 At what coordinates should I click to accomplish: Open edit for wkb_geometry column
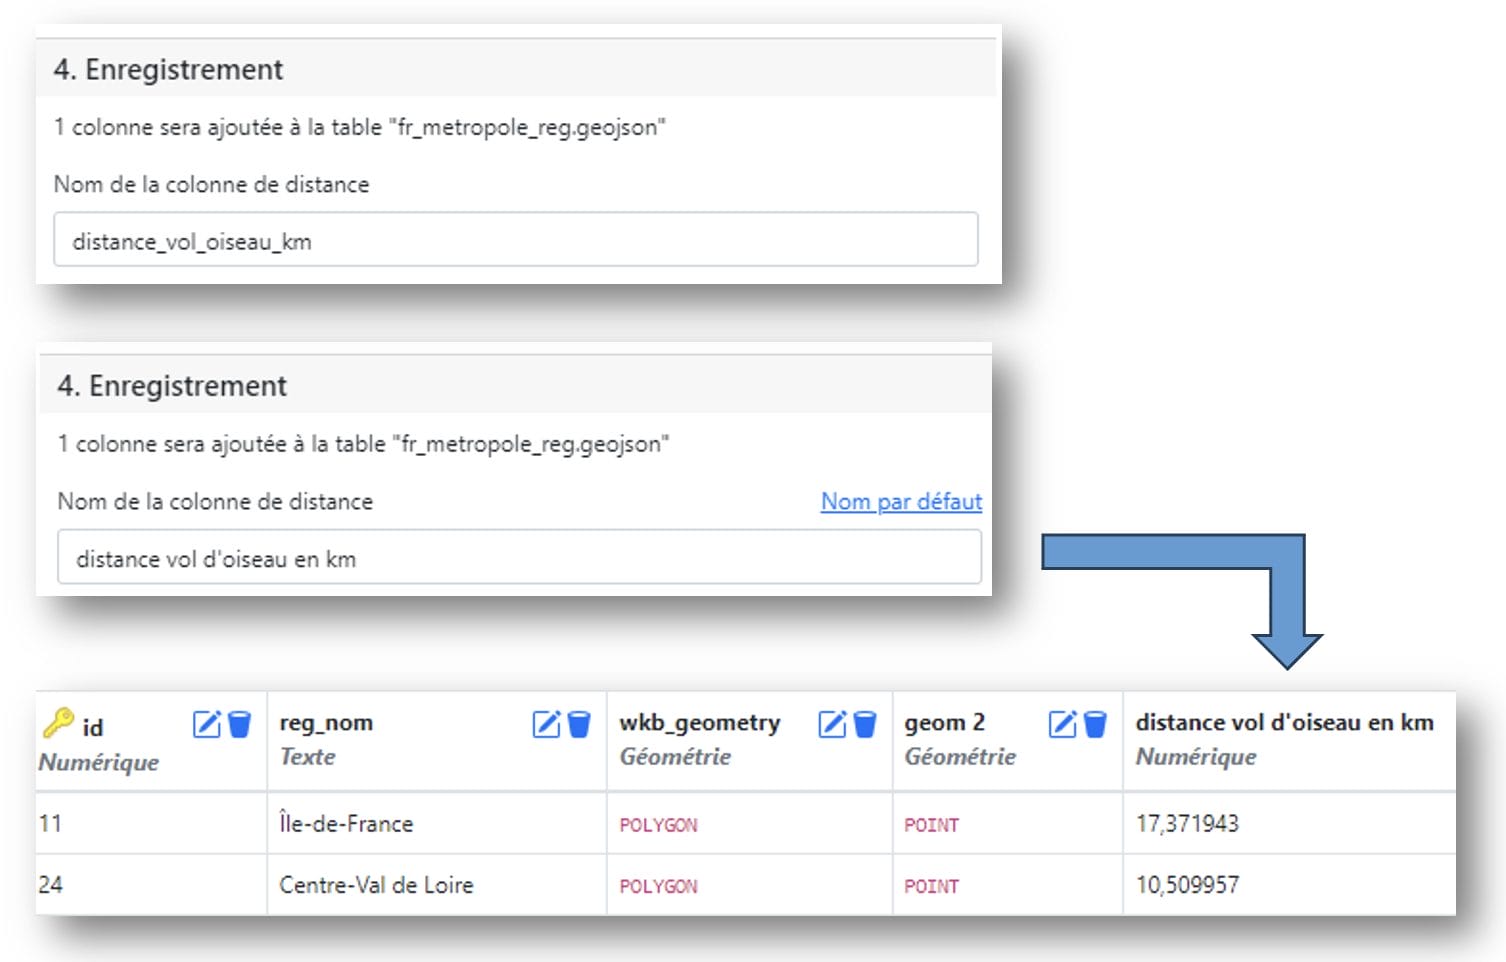pyautogui.click(x=832, y=724)
